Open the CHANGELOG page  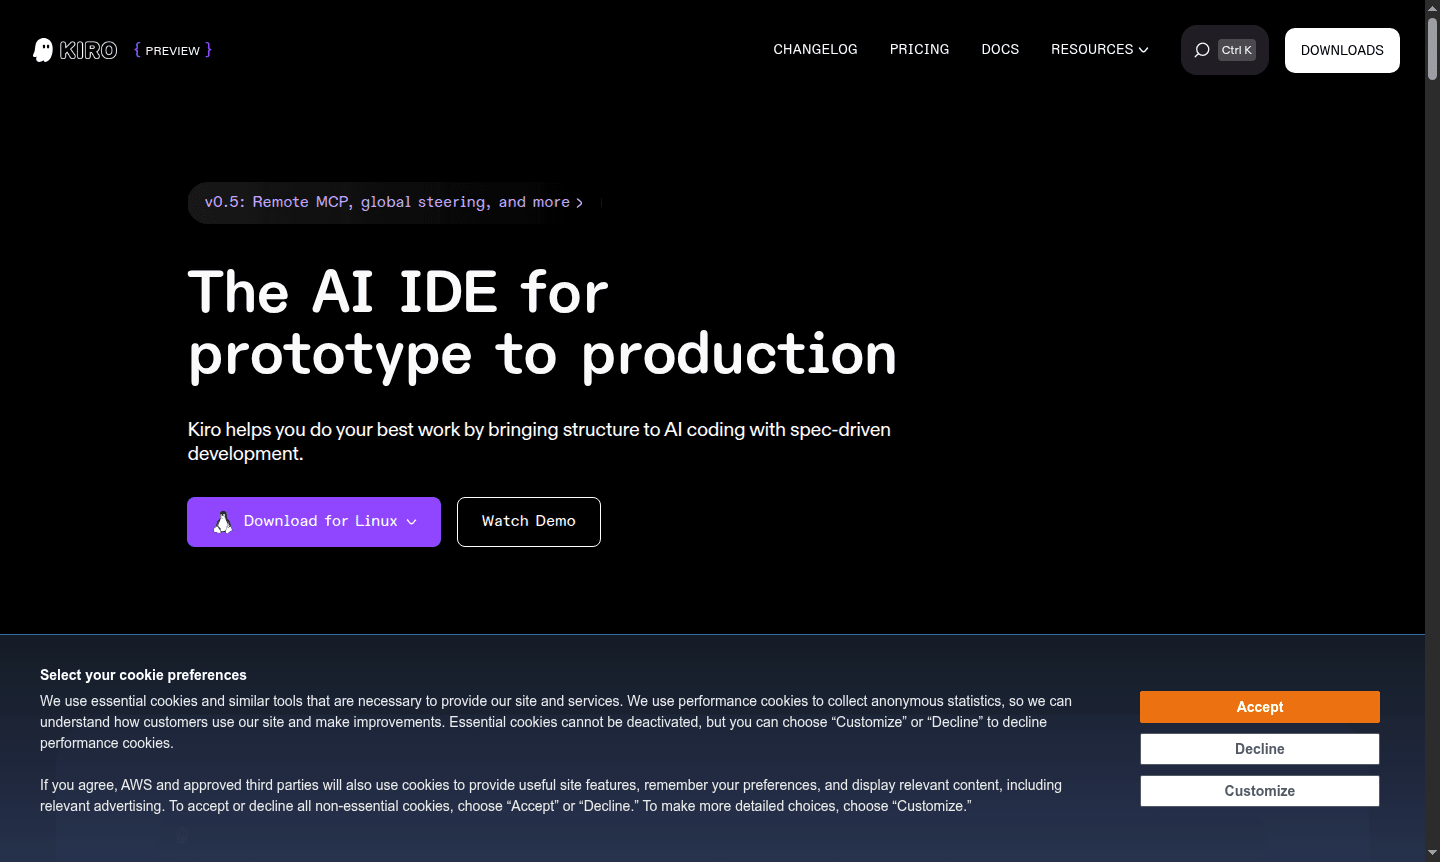[815, 49]
